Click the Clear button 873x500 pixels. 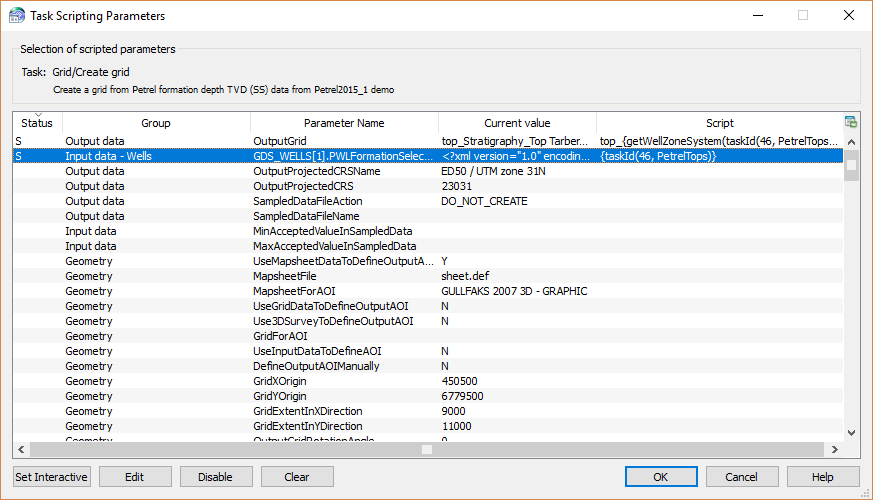[x=296, y=477]
